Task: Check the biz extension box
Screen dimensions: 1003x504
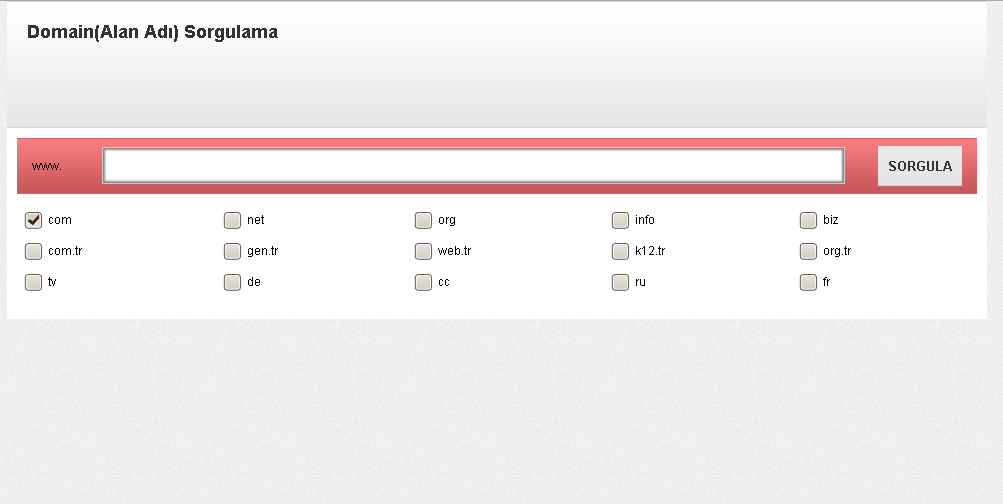Action: (x=808, y=220)
